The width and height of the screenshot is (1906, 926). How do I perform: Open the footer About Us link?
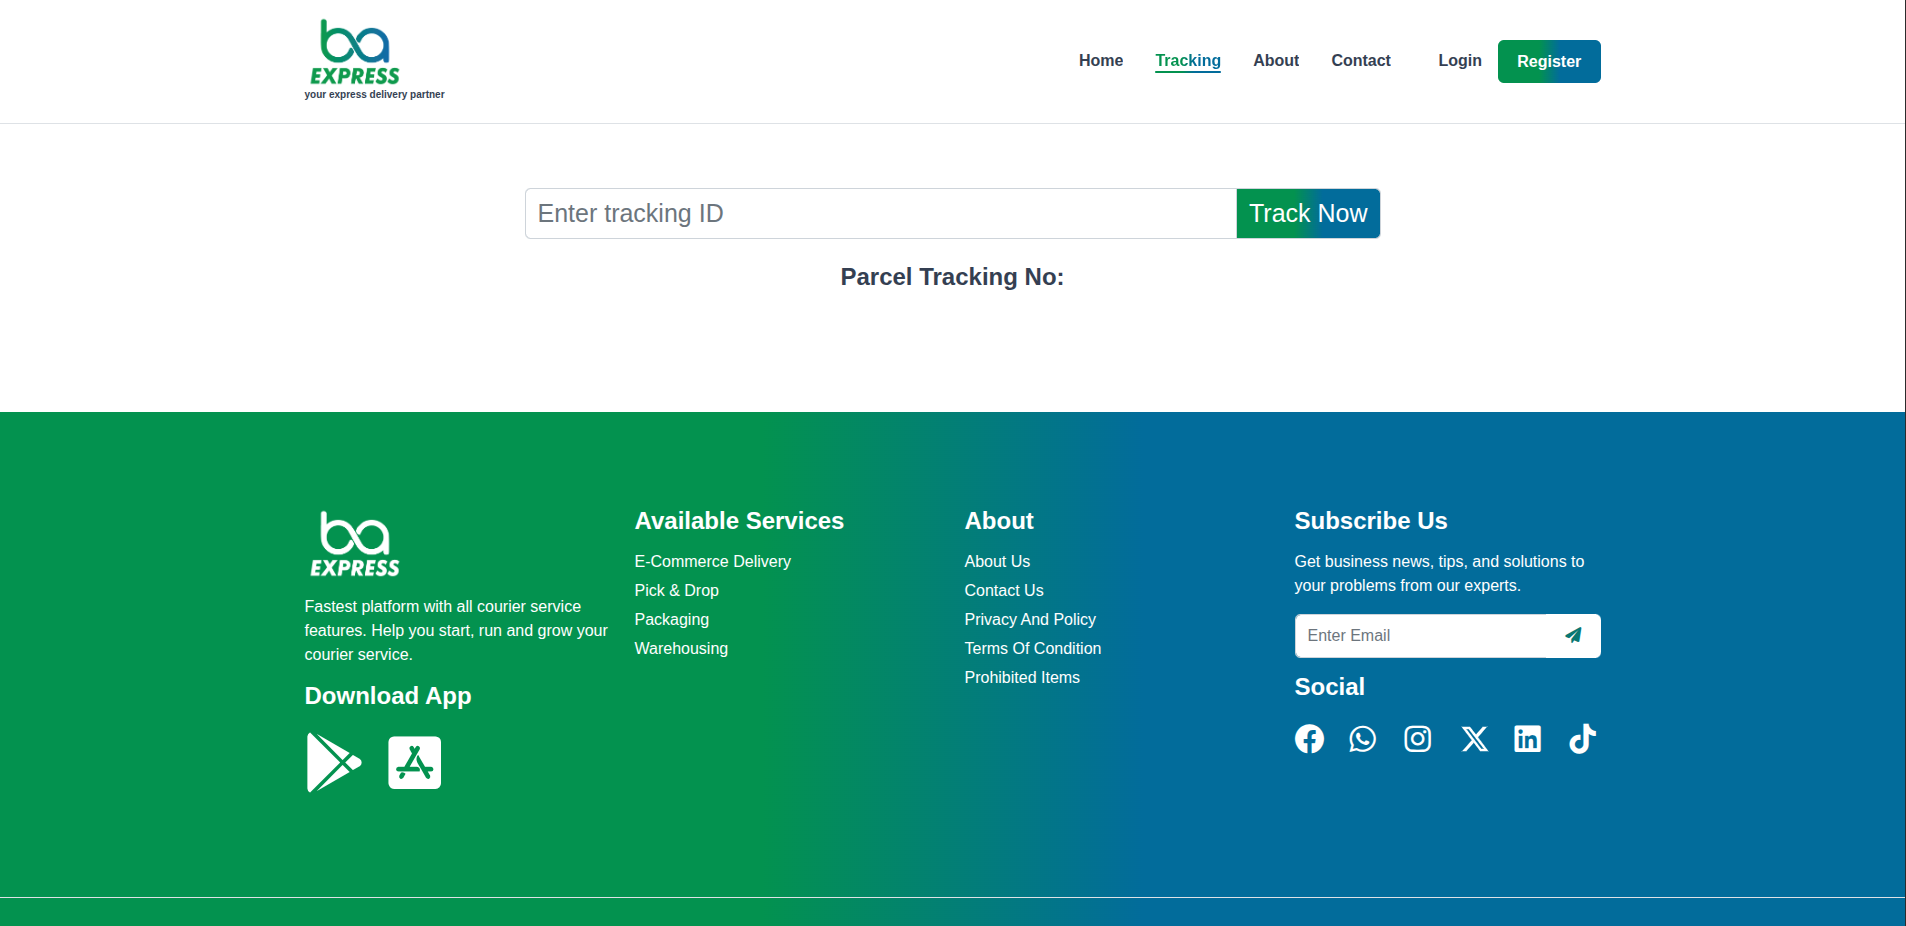tap(997, 562)
